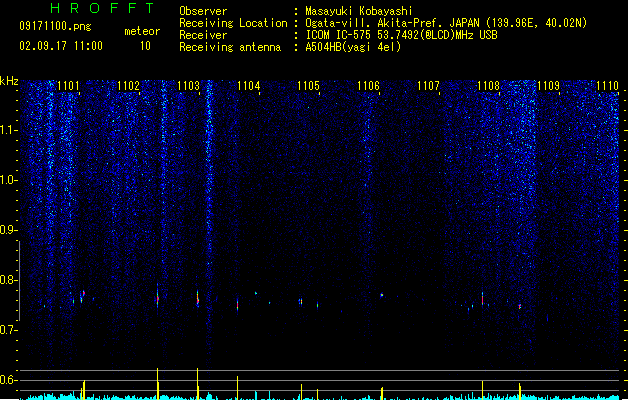The width and height of the screenshot is (629, 400).
Task: Select the A504HB(yagi 4el) antenna text
Action: pos(353,47)
